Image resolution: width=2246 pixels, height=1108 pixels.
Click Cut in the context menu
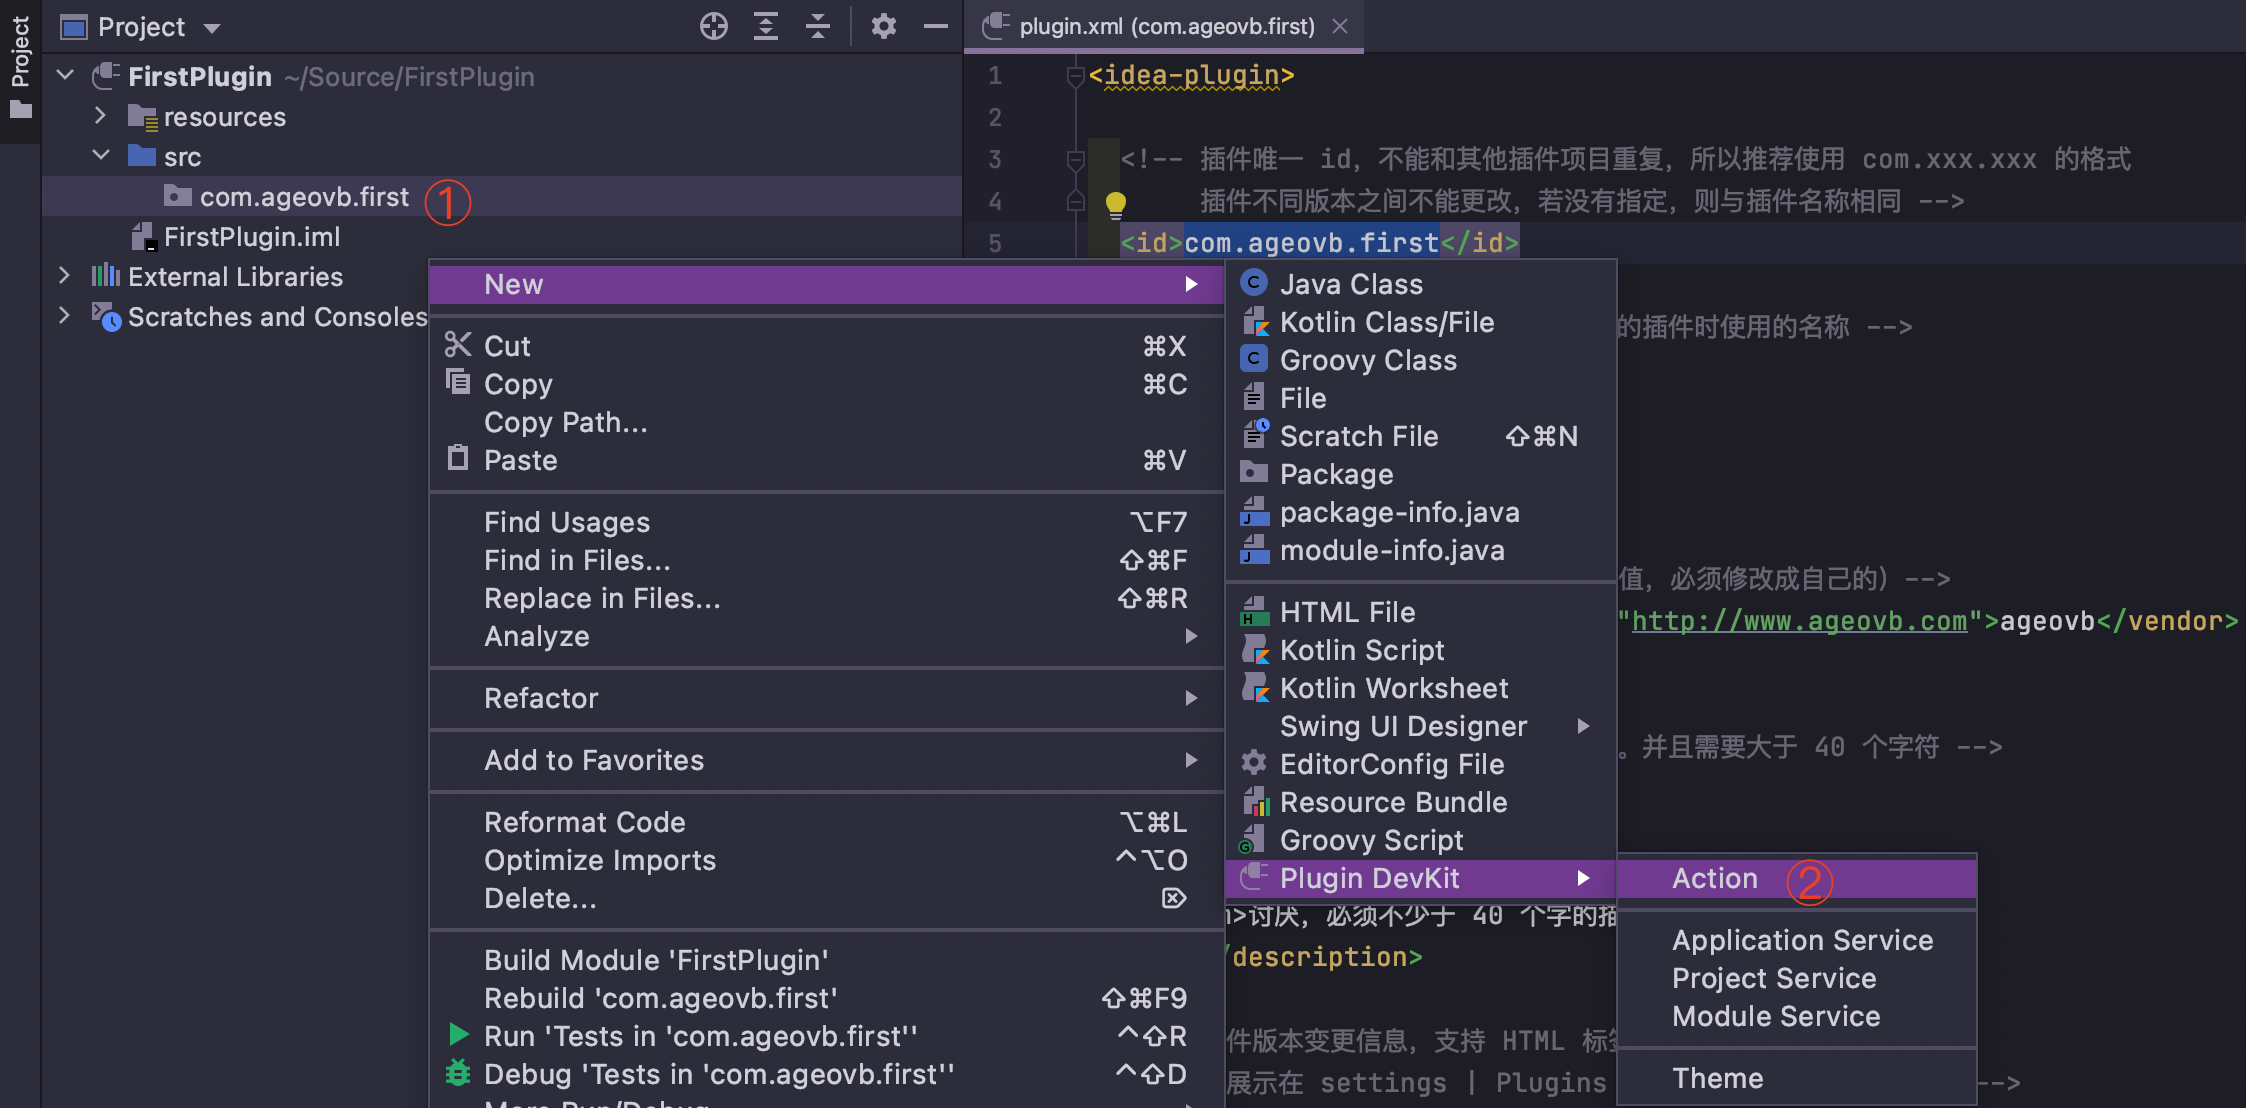827,346
